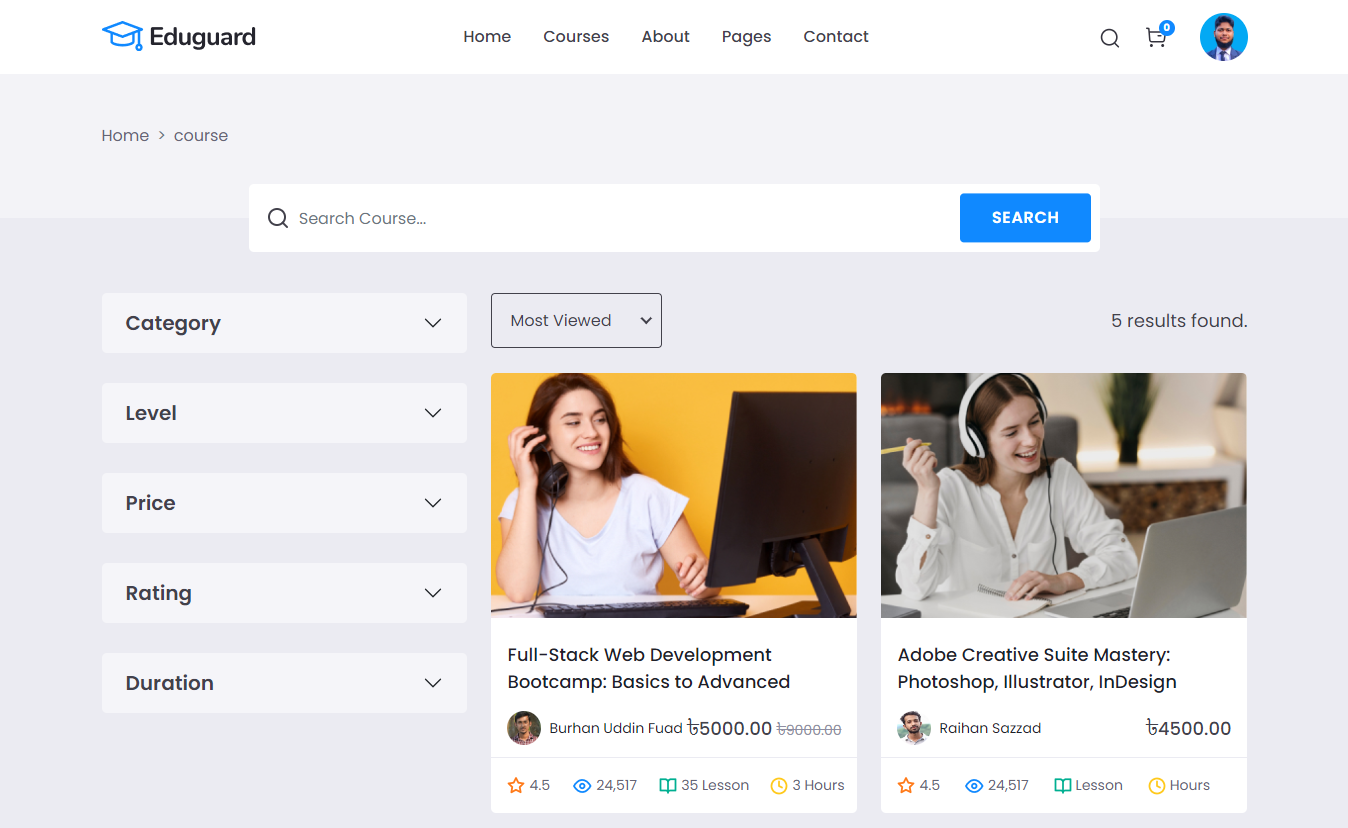Go to the About menu item

[665, 37]
